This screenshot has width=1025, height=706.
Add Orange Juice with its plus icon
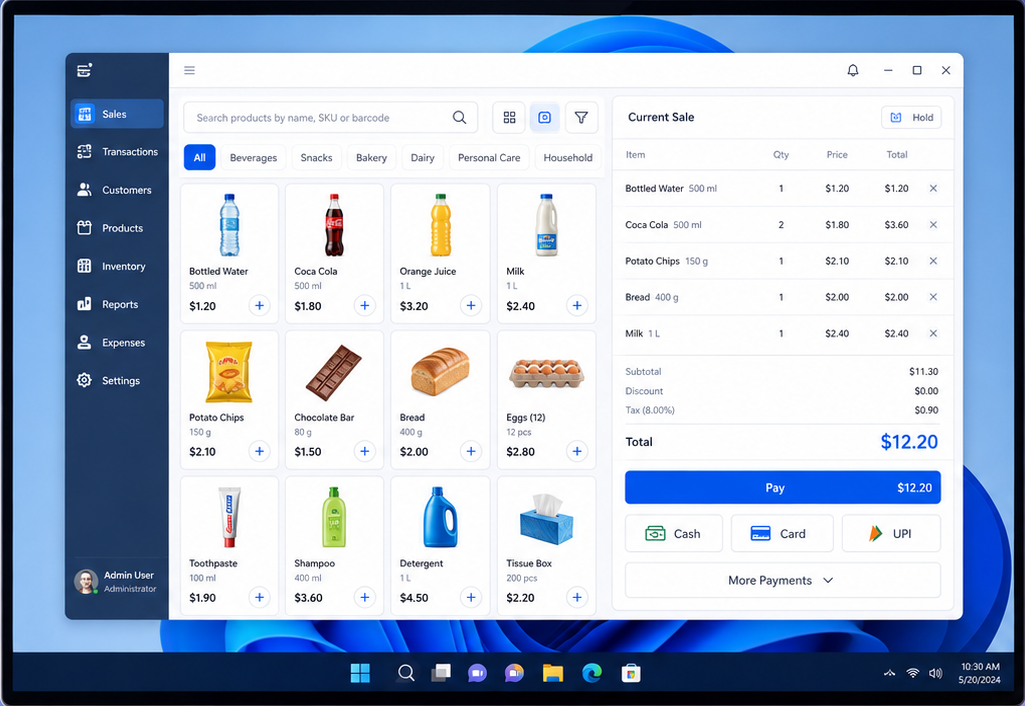click(471, 305)
